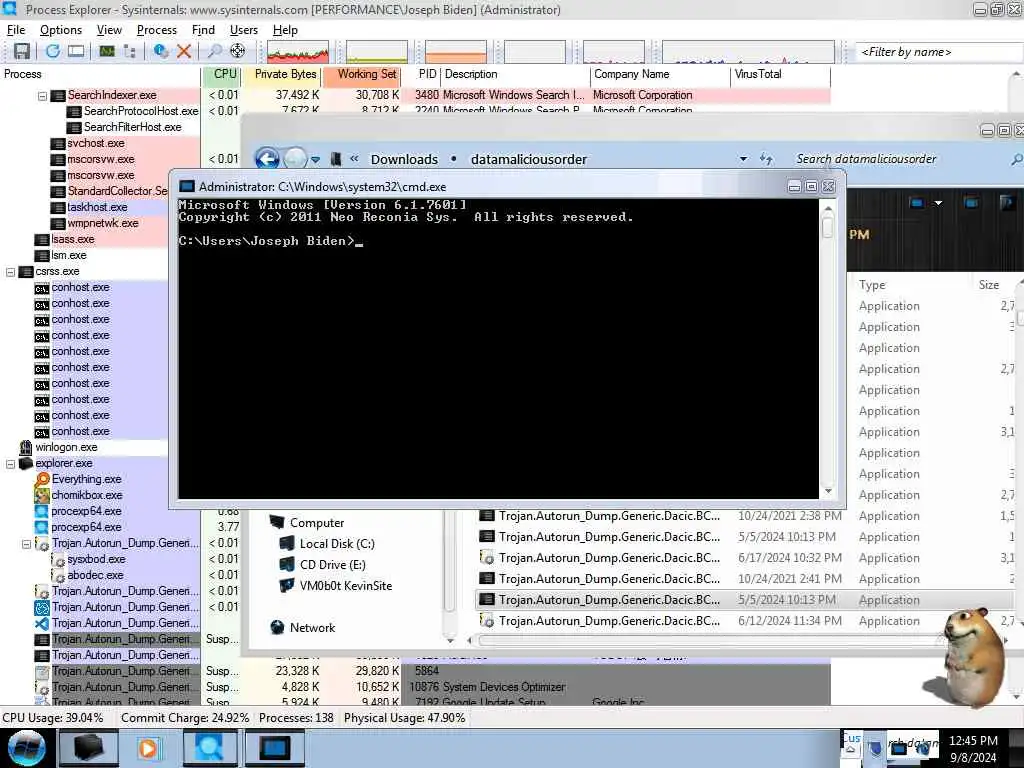1024x768 pixels.
Task: Select the Find Window's Process crosshair icon
Action: pyautogui.click(x=238, y=52)
